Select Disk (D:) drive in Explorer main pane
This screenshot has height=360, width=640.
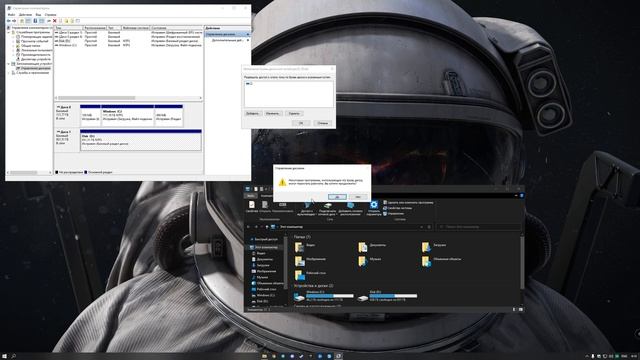(x=387, y=296)
